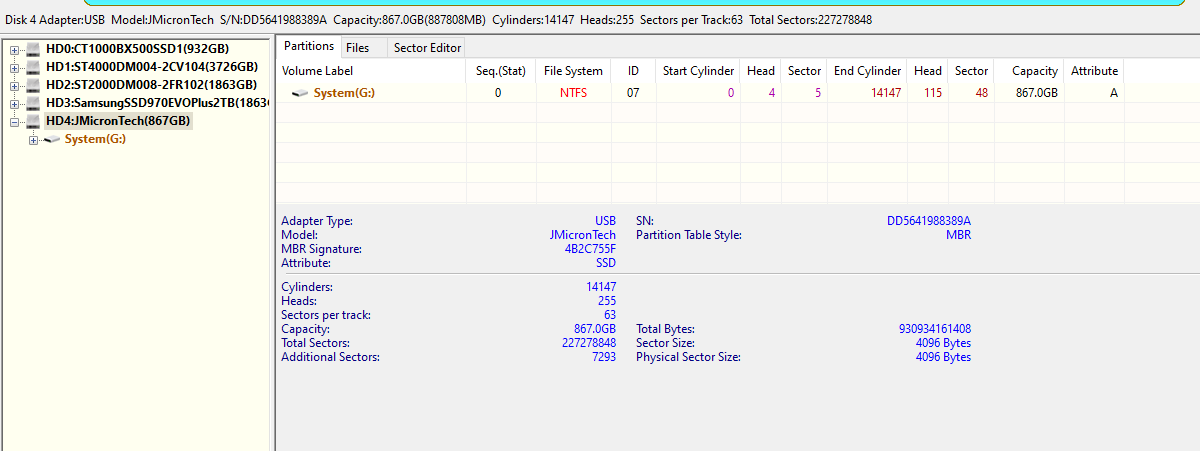The height and width of the screenshot is (451, 1200).
Task: Select the HD0 CT1000BX500SSD1 disk icon
Action: (x=34, y=49)
